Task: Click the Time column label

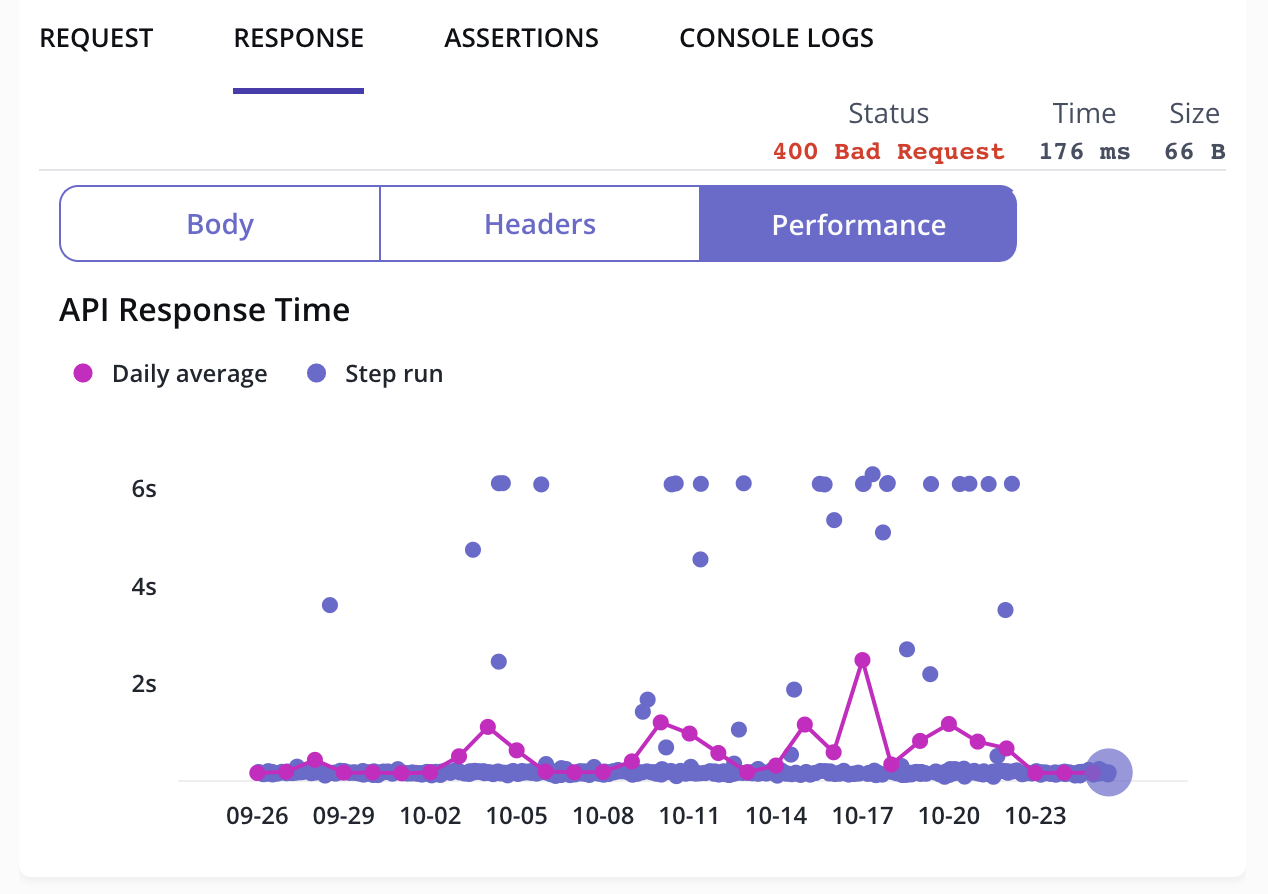Action: tap(1084, 113)
